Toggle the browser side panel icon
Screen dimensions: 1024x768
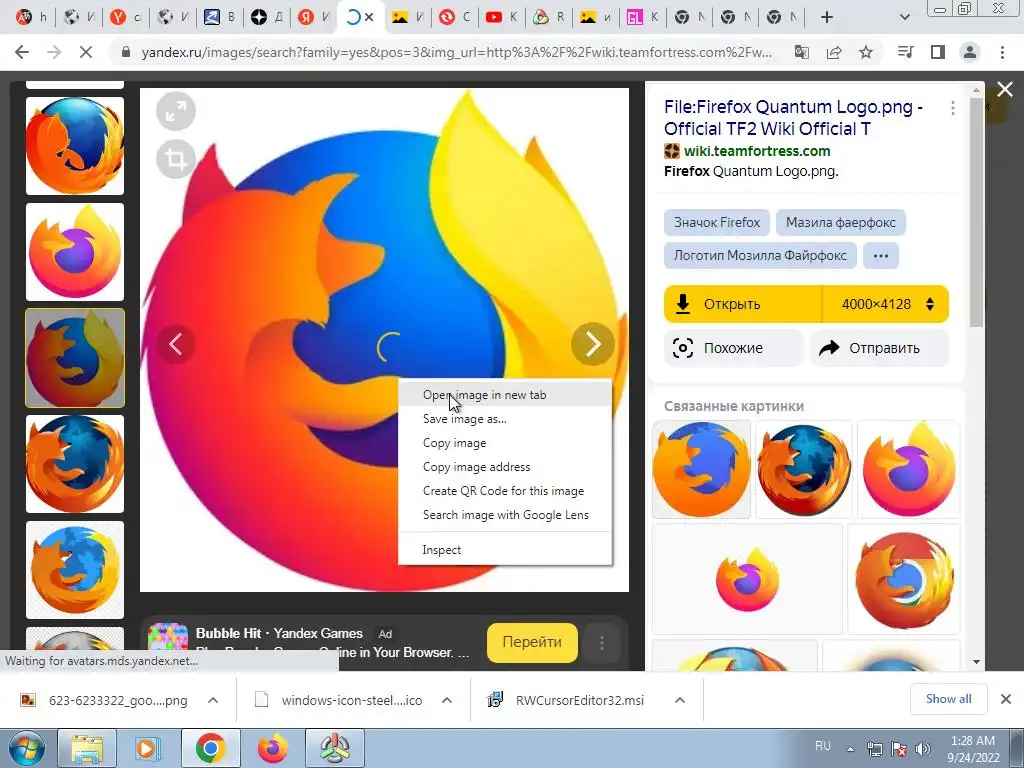(938, 53)
